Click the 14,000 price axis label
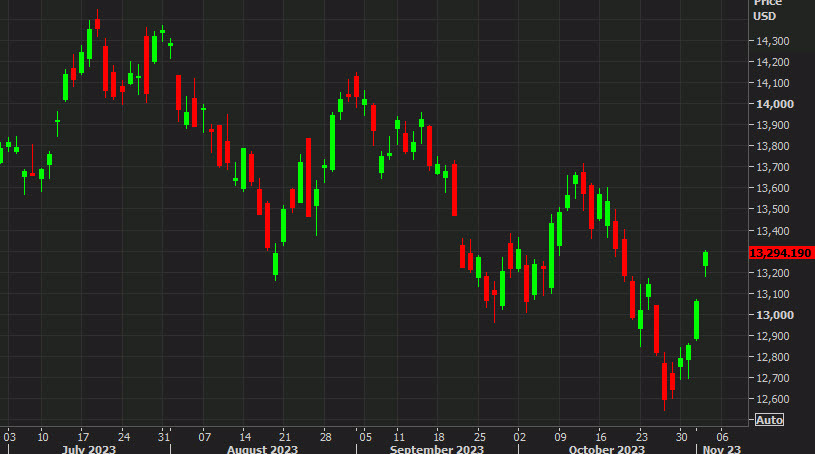 click(x=774, y=104)
